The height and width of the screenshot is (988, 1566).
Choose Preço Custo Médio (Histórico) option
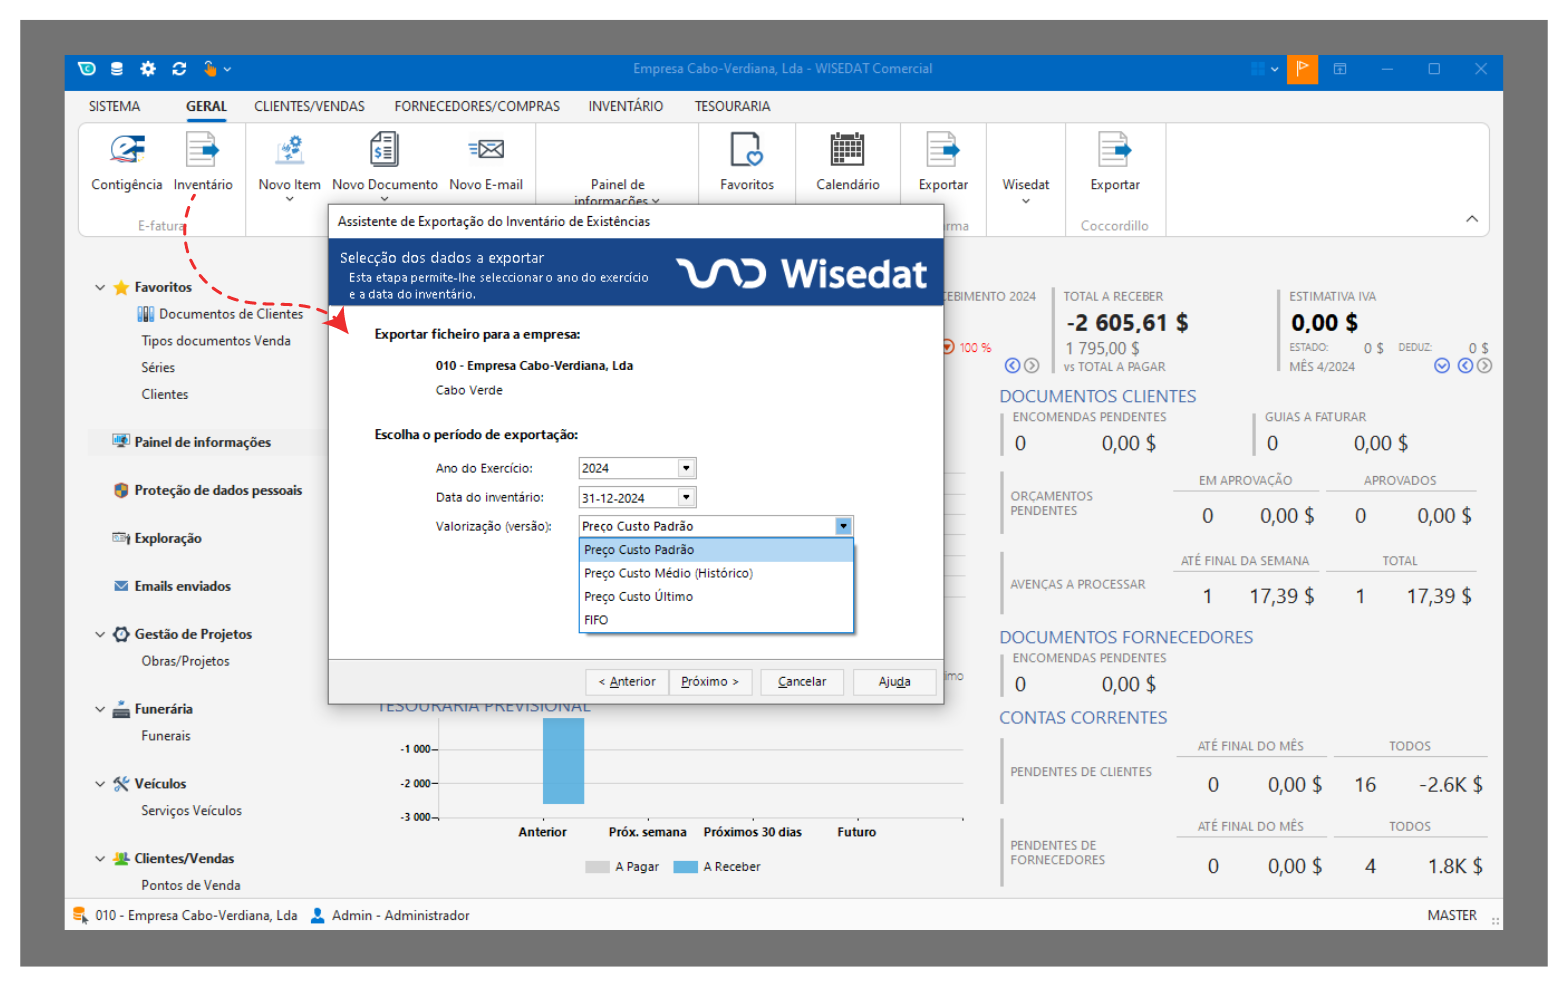(x=668, y=573)
